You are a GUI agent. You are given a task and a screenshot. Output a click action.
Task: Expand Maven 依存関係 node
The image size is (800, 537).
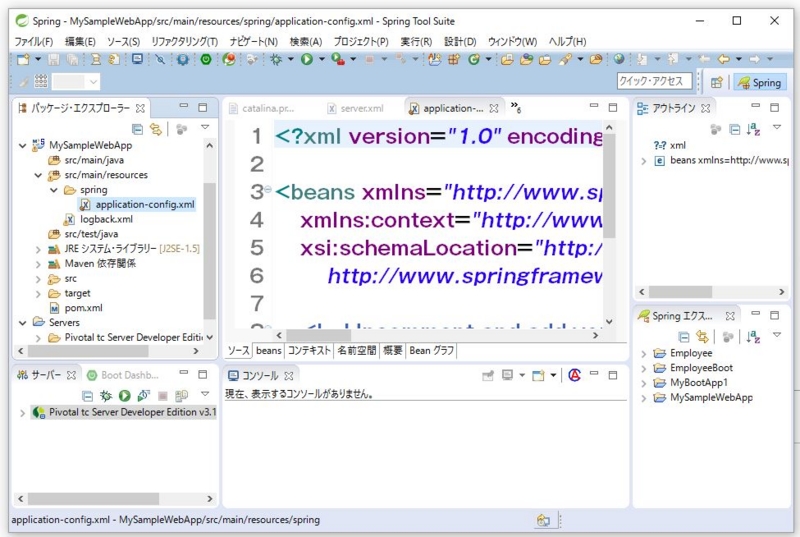38,264
